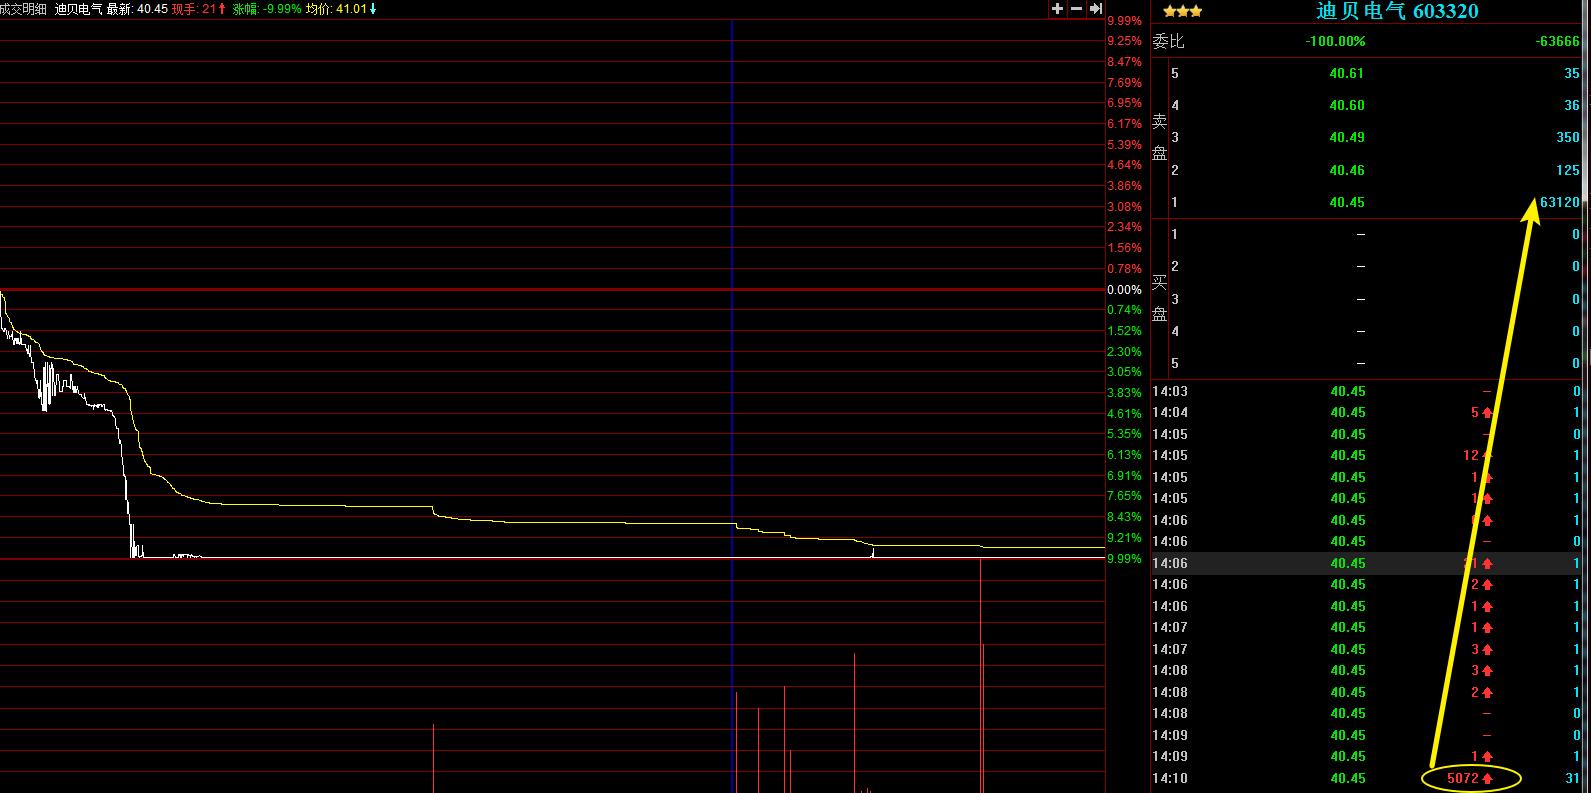Click the plus zoom-in icon above the chart
This screenshot has width=1591, height=793.
point(1057,9)
